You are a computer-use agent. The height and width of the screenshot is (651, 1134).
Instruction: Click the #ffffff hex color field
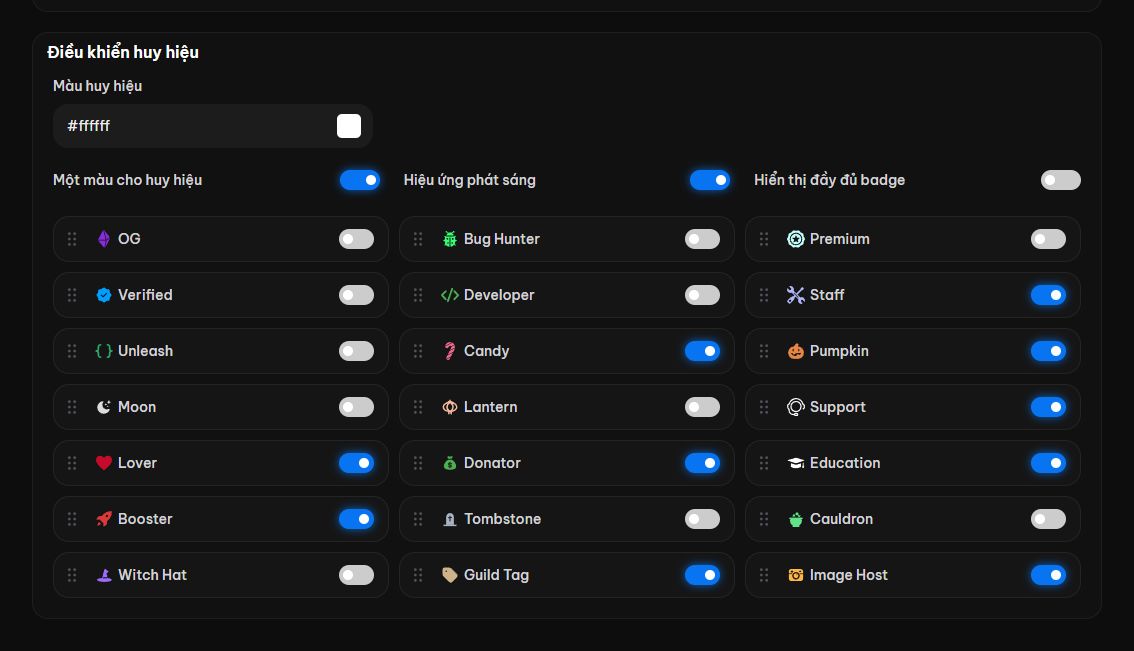(213, 126)
